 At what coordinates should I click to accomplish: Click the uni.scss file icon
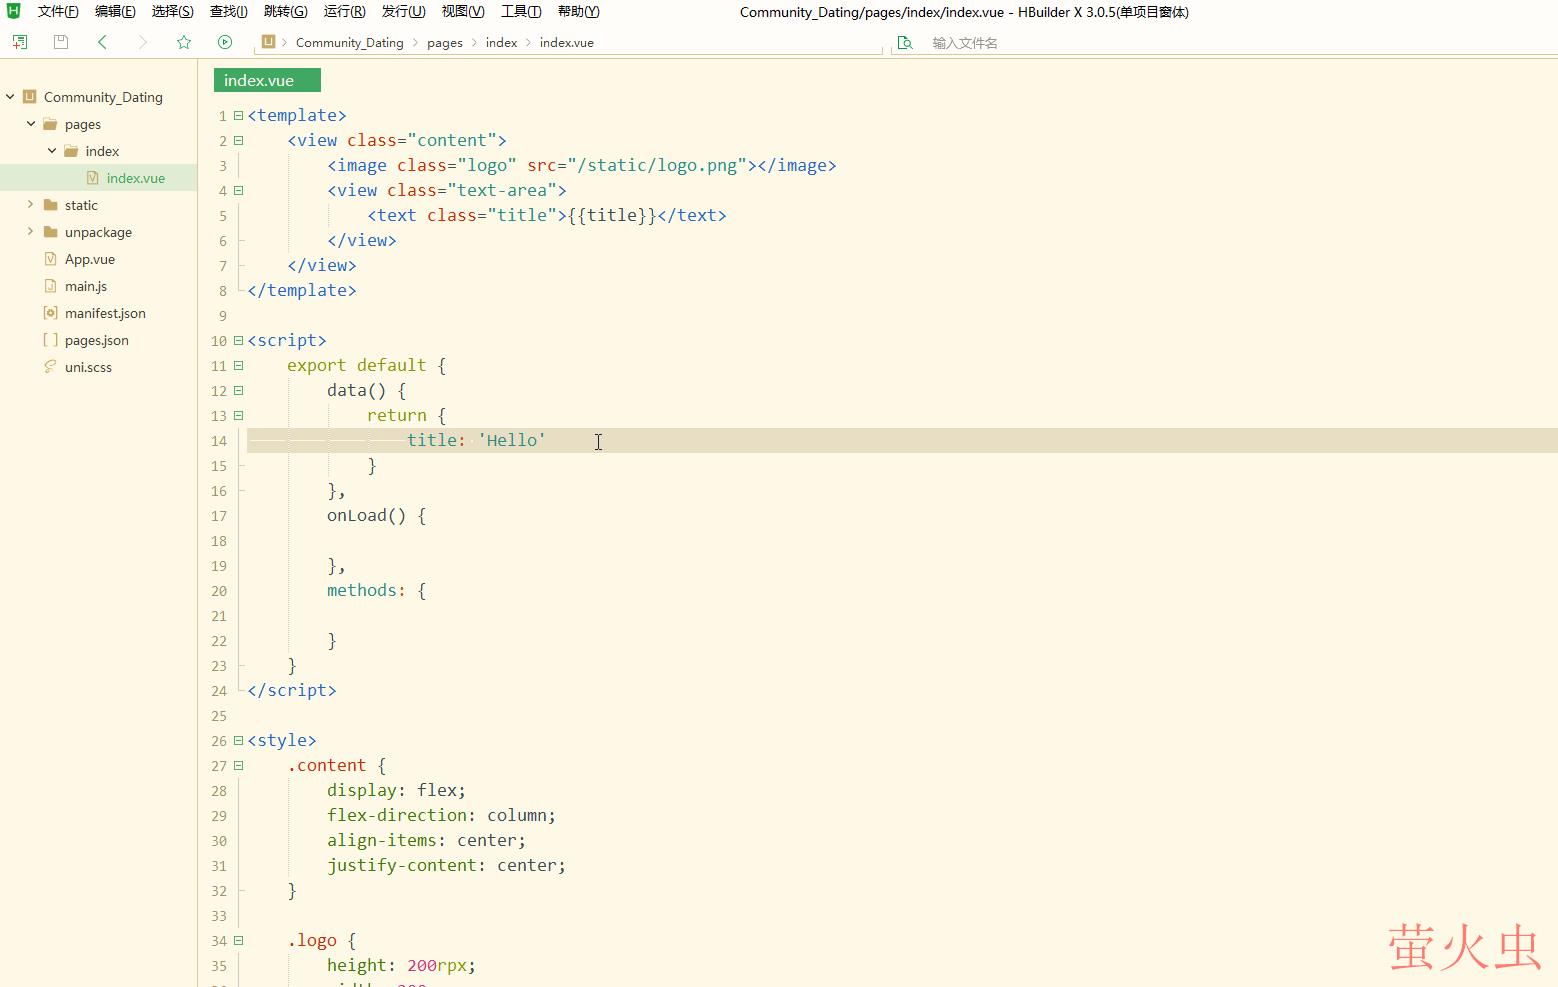tap(51, 367)
